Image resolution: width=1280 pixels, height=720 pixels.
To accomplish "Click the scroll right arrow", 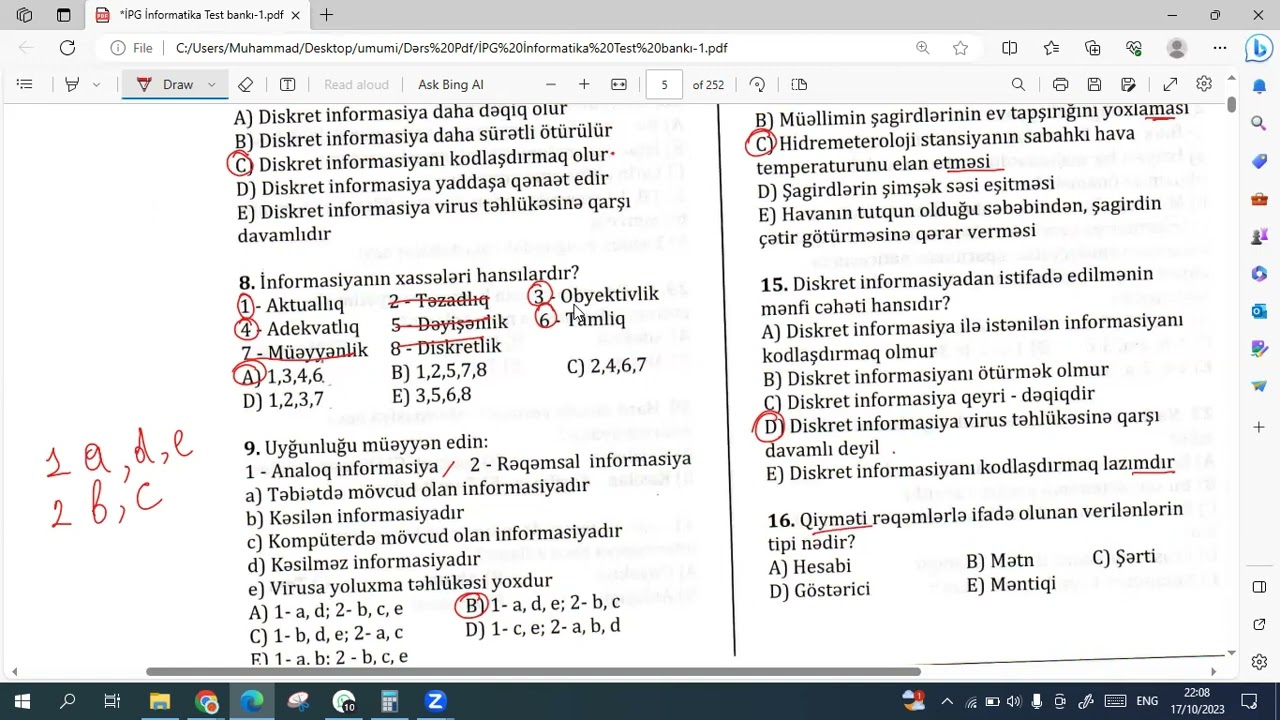I will tap(1213, 672).
